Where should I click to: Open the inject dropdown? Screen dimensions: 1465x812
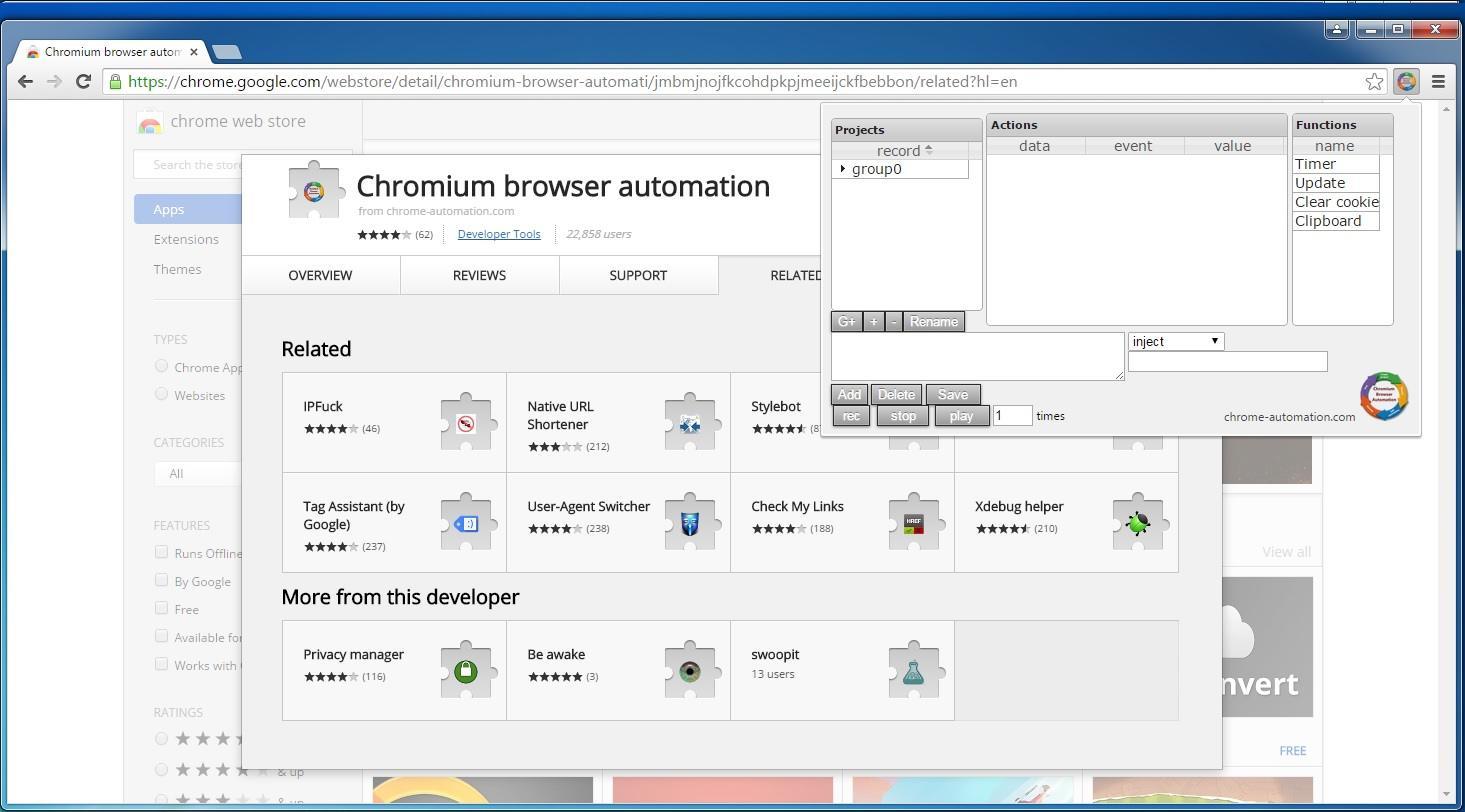(1176, 341)
